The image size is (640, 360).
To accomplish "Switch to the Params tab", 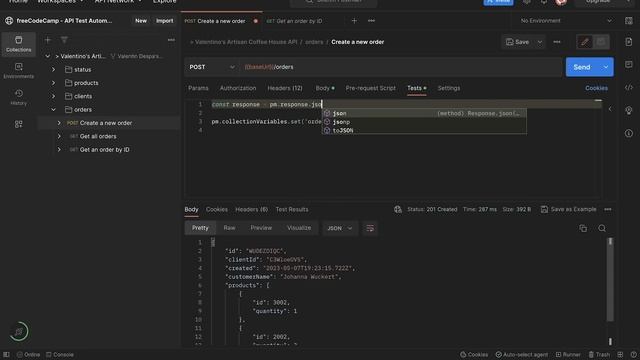I will 198,88.
